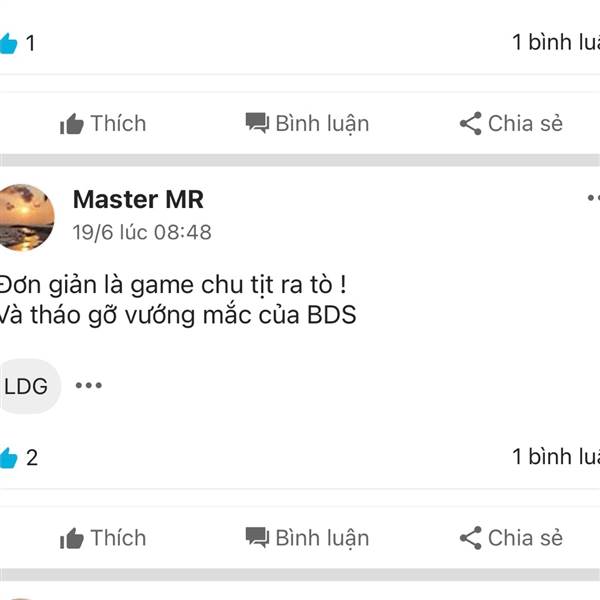Click share icon under Master MR post
This screenshot has height=600, width=600.
[x=470, y=538]
